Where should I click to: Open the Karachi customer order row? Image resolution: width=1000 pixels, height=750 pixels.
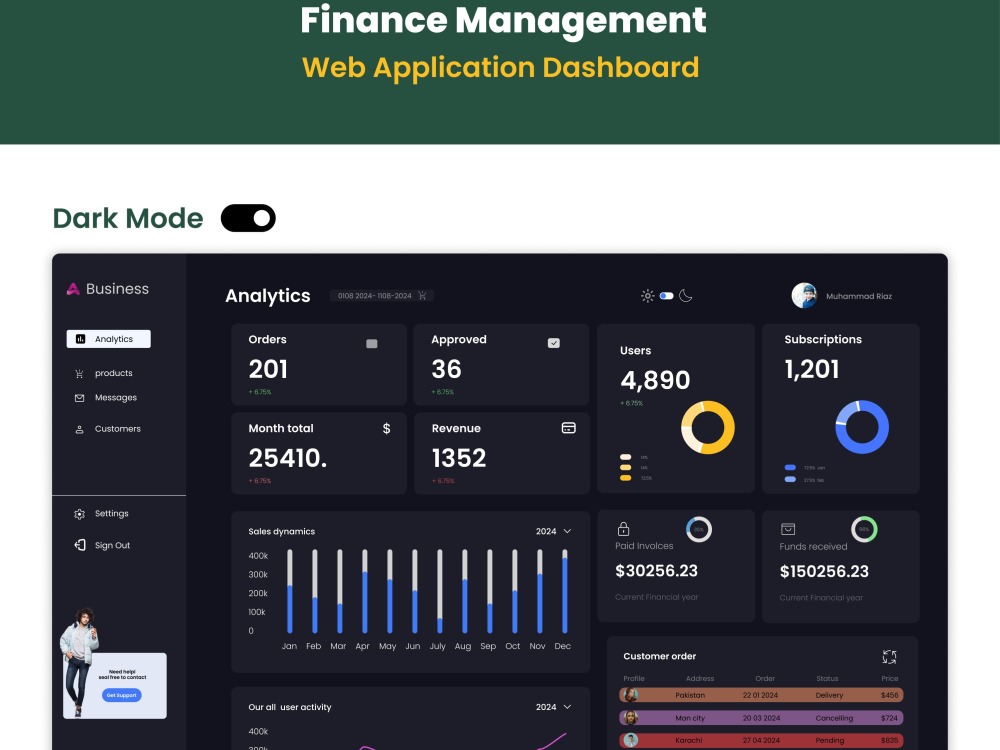coord(761,740)
